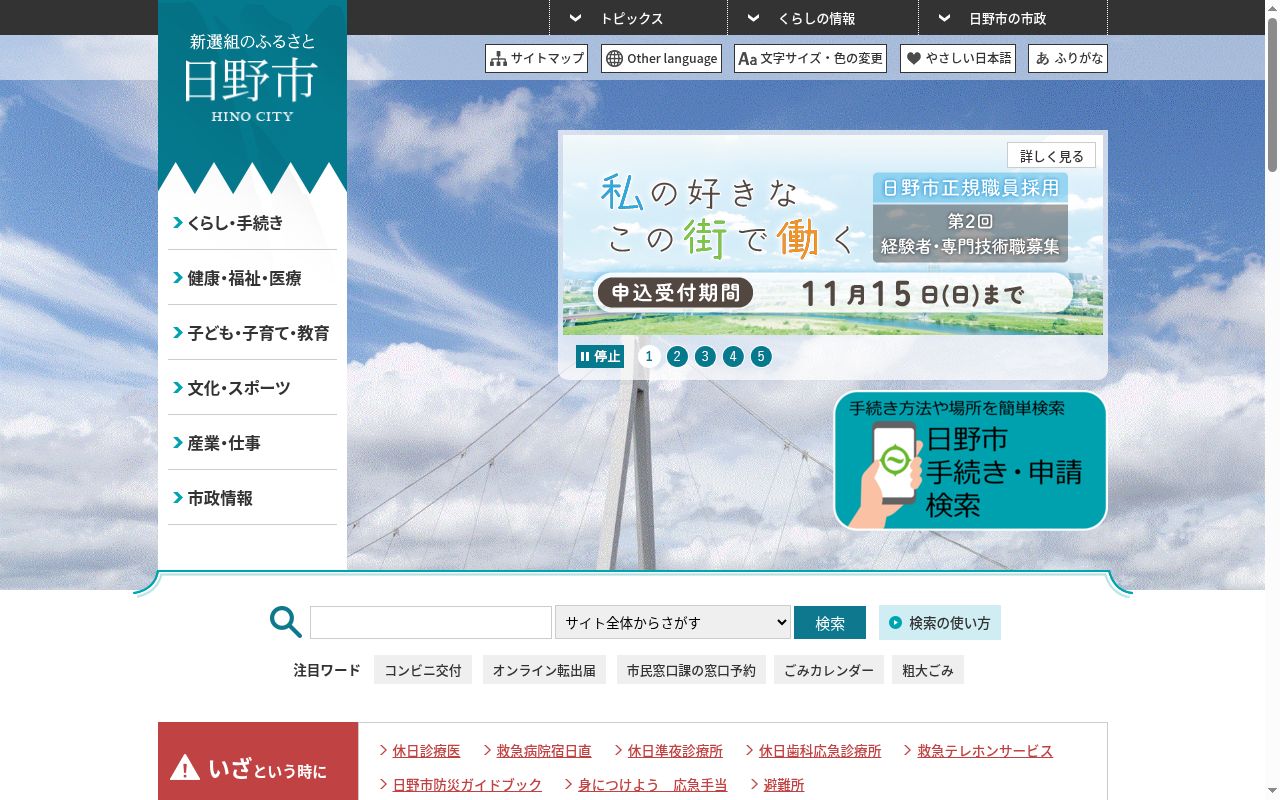Viewport: 1280px width, 800px height.
Task: Focus the site search text field
Action: click(431, 622)
